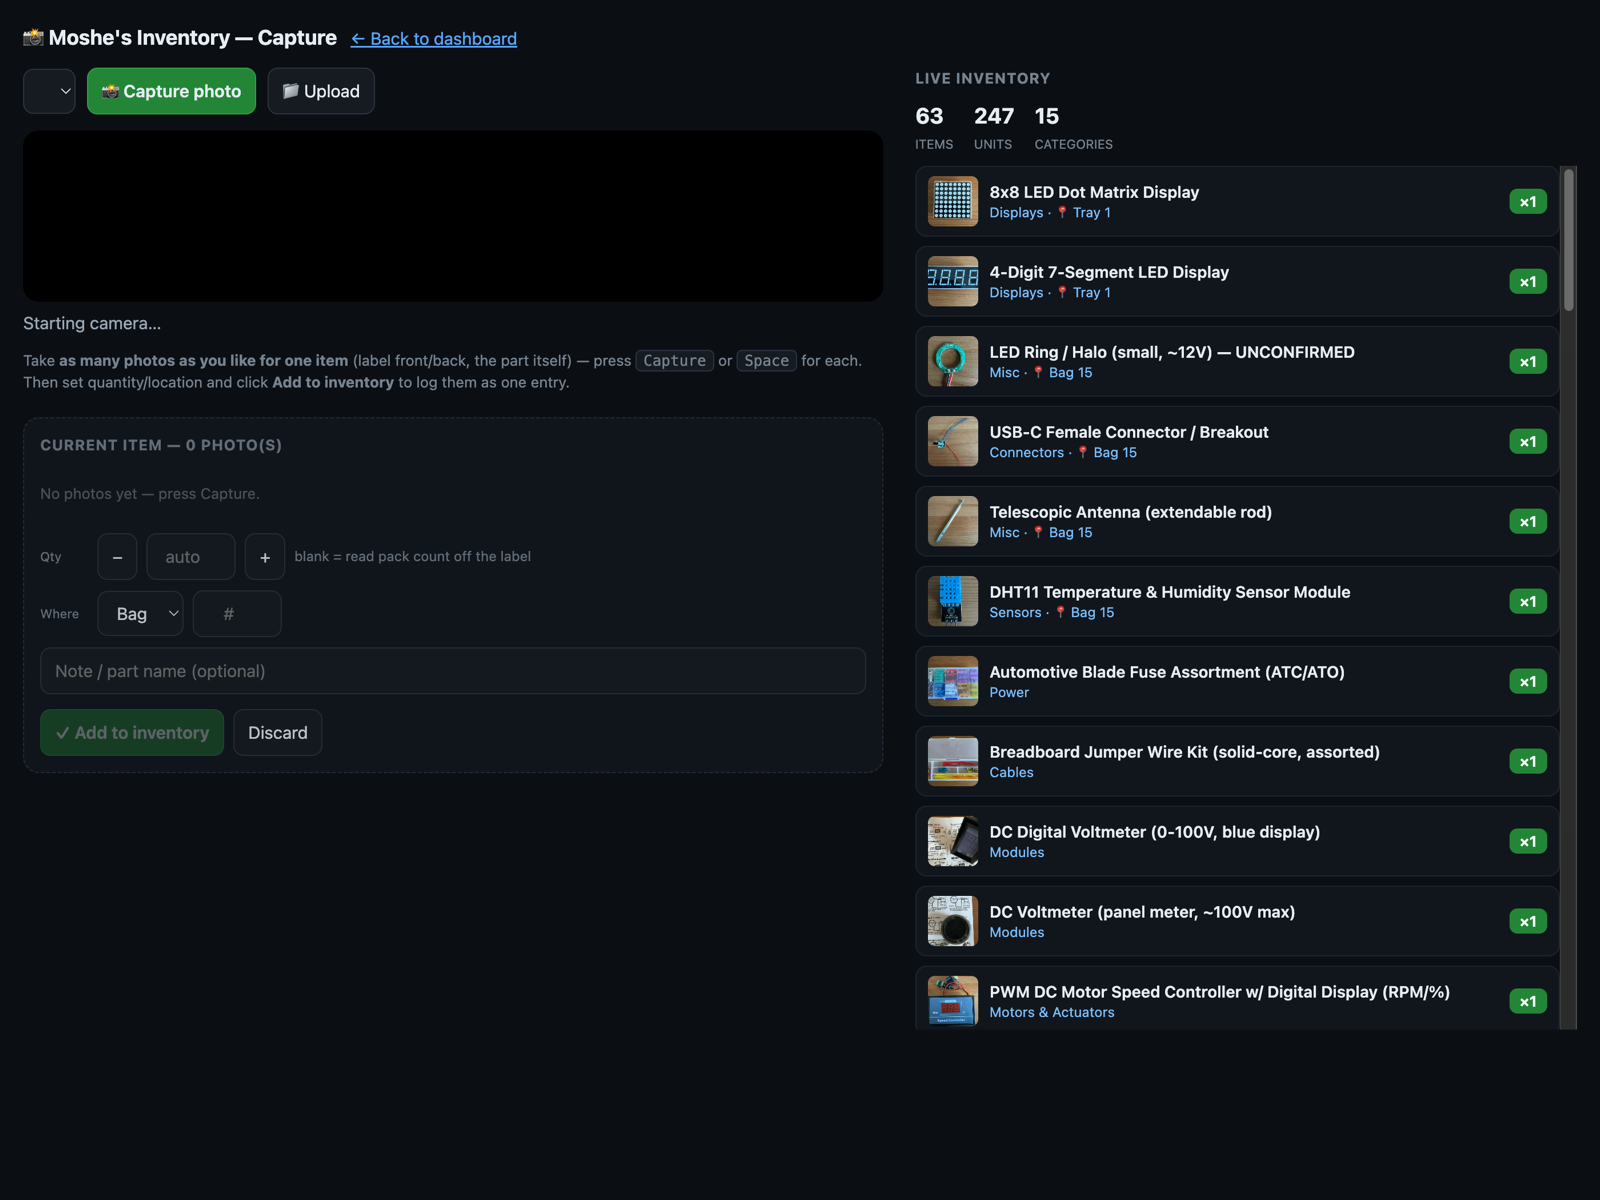Click Displays category under 8x8 LED Matrix
1600x1200 pixels.
point(1016,213)
